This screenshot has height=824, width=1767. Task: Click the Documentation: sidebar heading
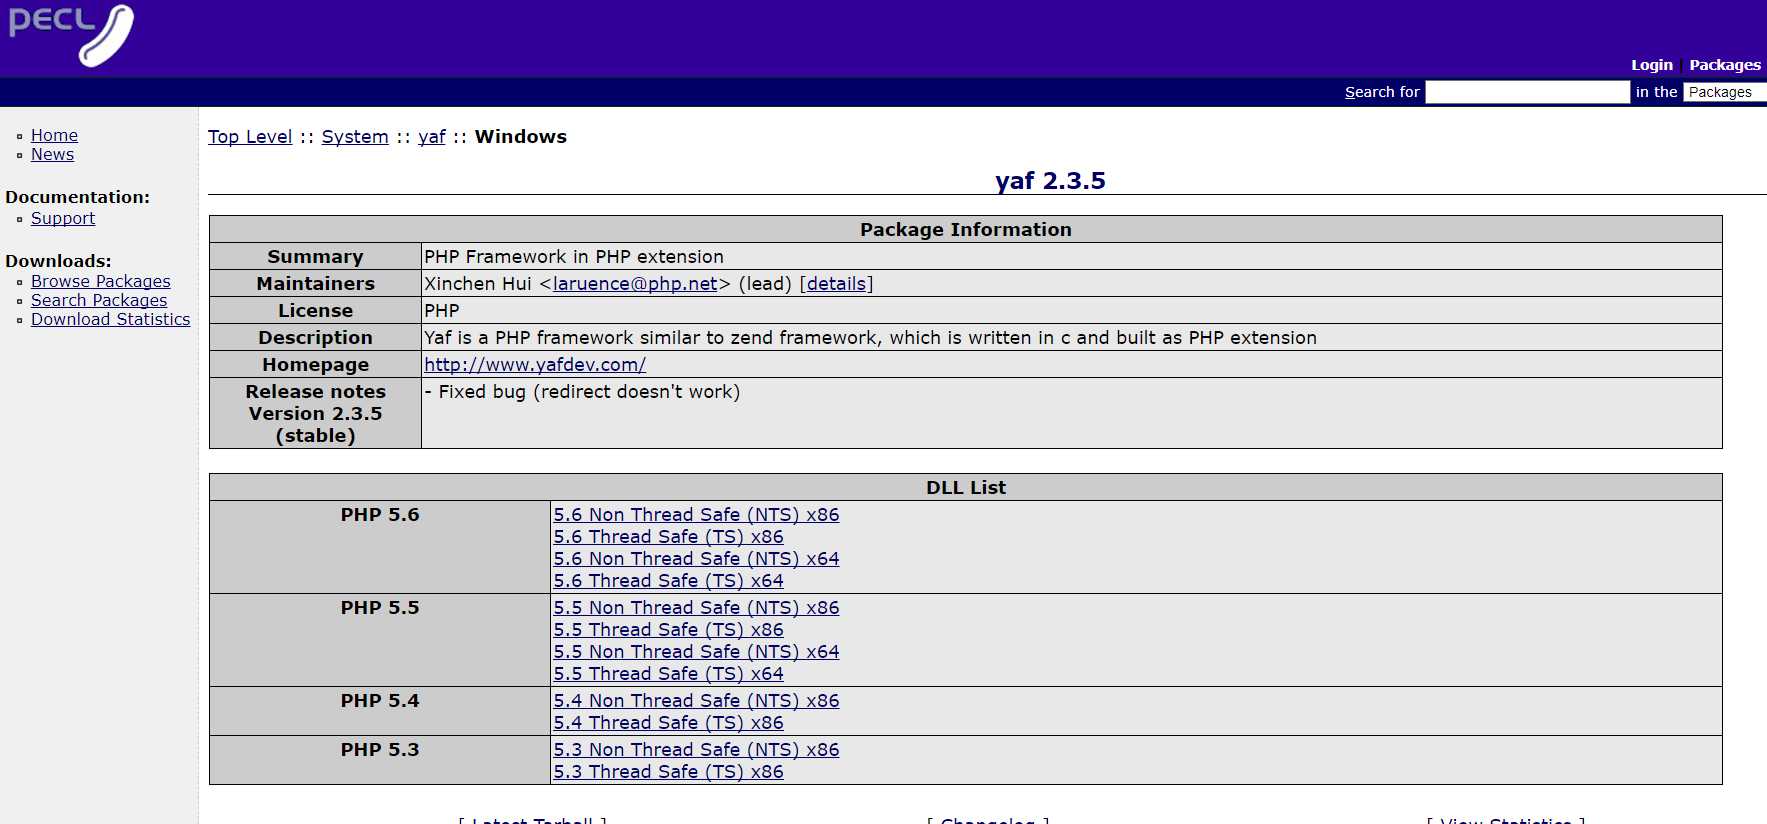(x=78, y=197)
